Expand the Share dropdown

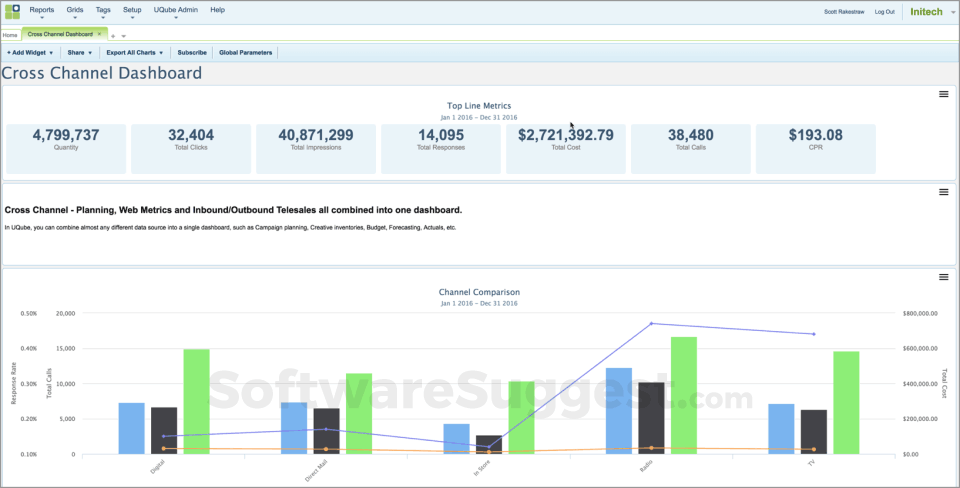80,52
